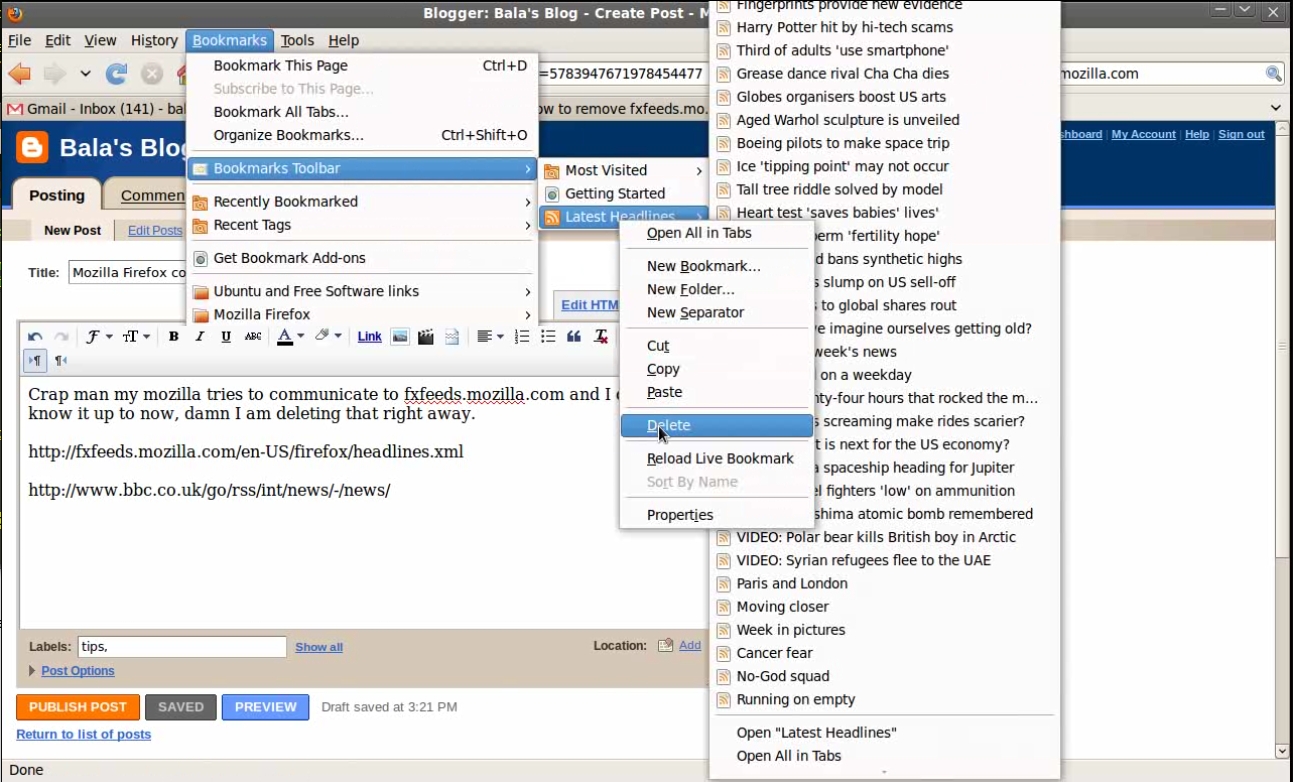Click Show all labels link
1293x782 pixels.
click(x=319, y=647)
